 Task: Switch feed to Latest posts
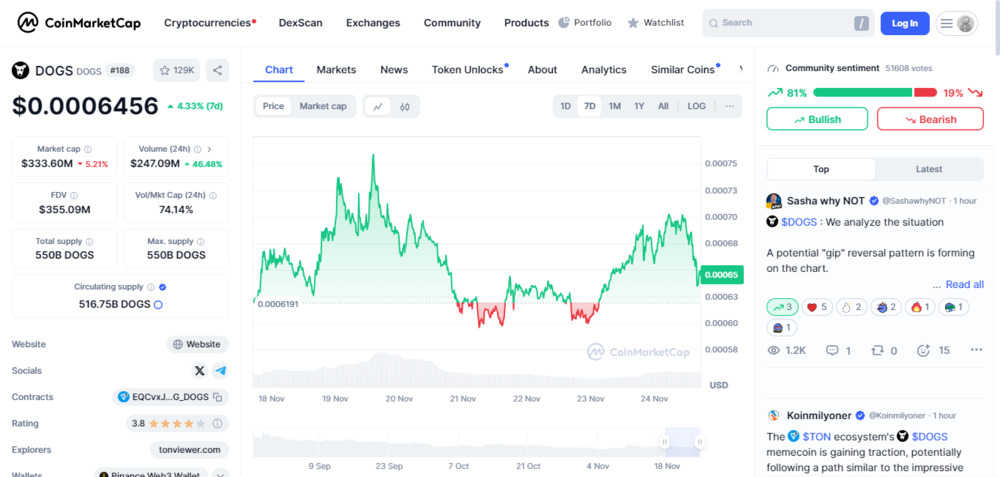[x=929, y=169]
